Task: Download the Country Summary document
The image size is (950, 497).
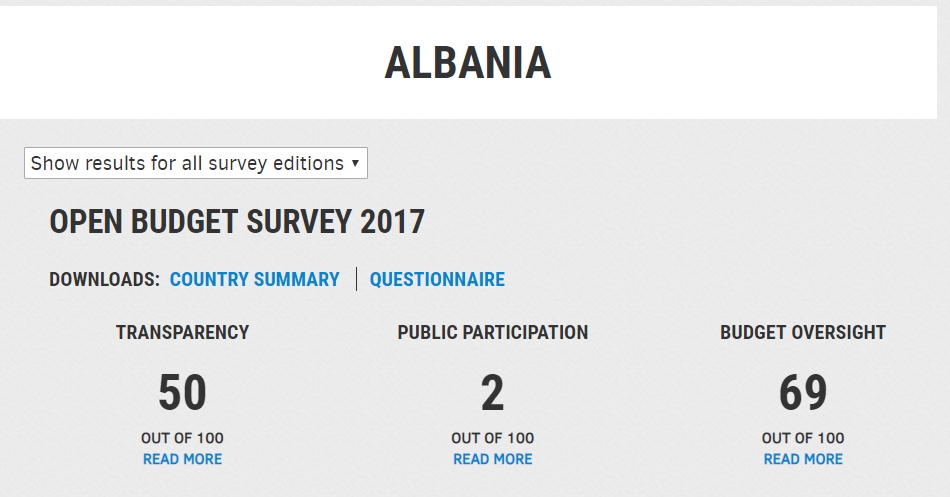Action: click(254, 279)
